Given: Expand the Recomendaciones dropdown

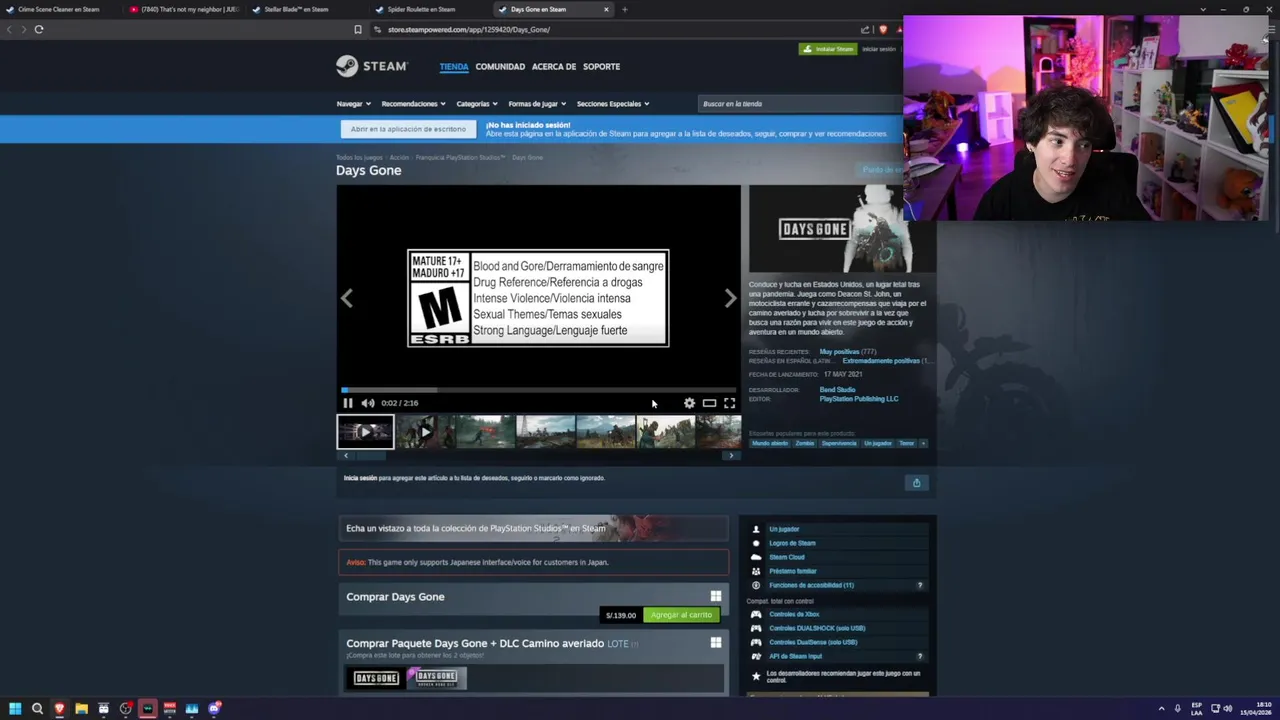Looking at the screenshot, I should click(413, 104).
